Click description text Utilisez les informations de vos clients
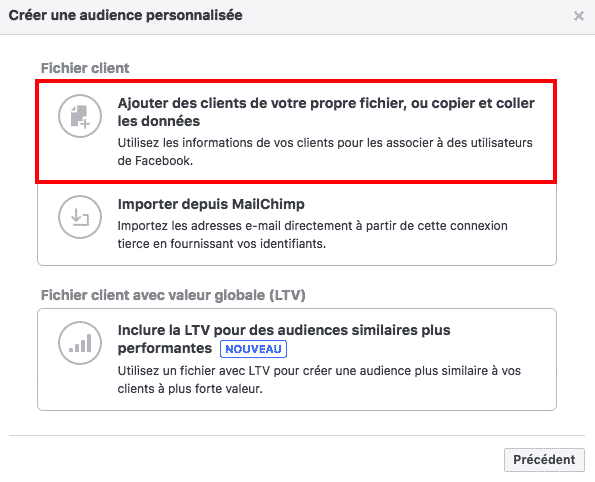 (x=325, y=151)
